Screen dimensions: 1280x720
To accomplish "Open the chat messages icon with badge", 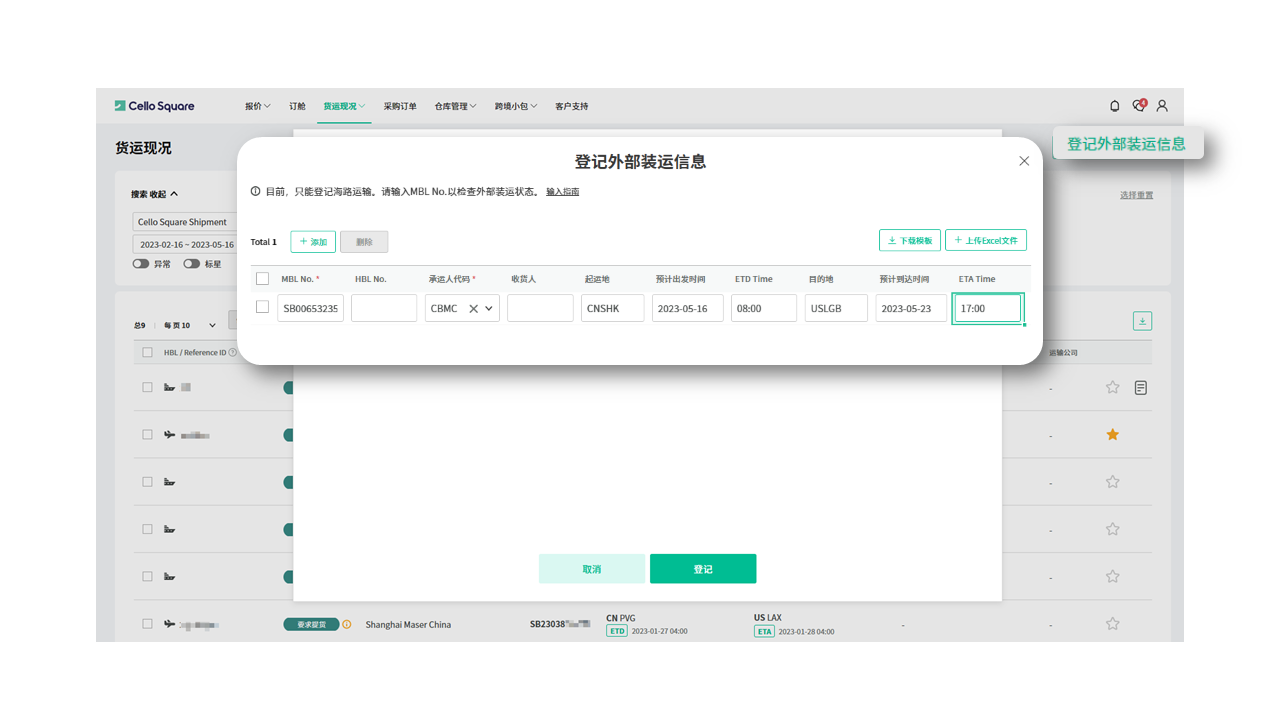I will [1138, 106].
